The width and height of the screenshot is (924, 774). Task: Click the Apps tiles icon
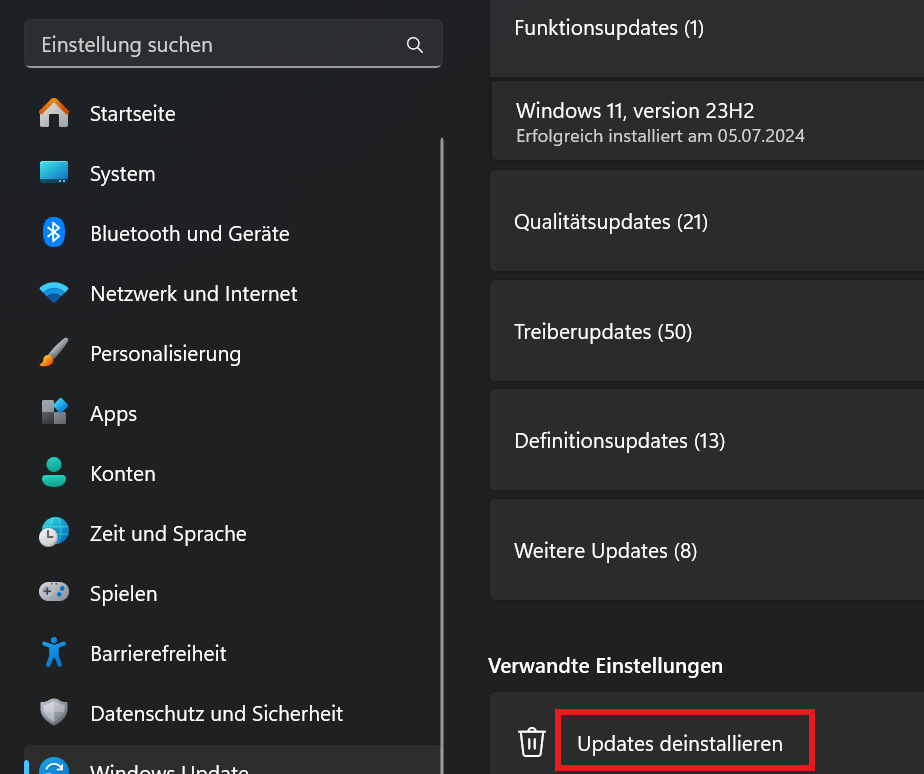point(54,413)
